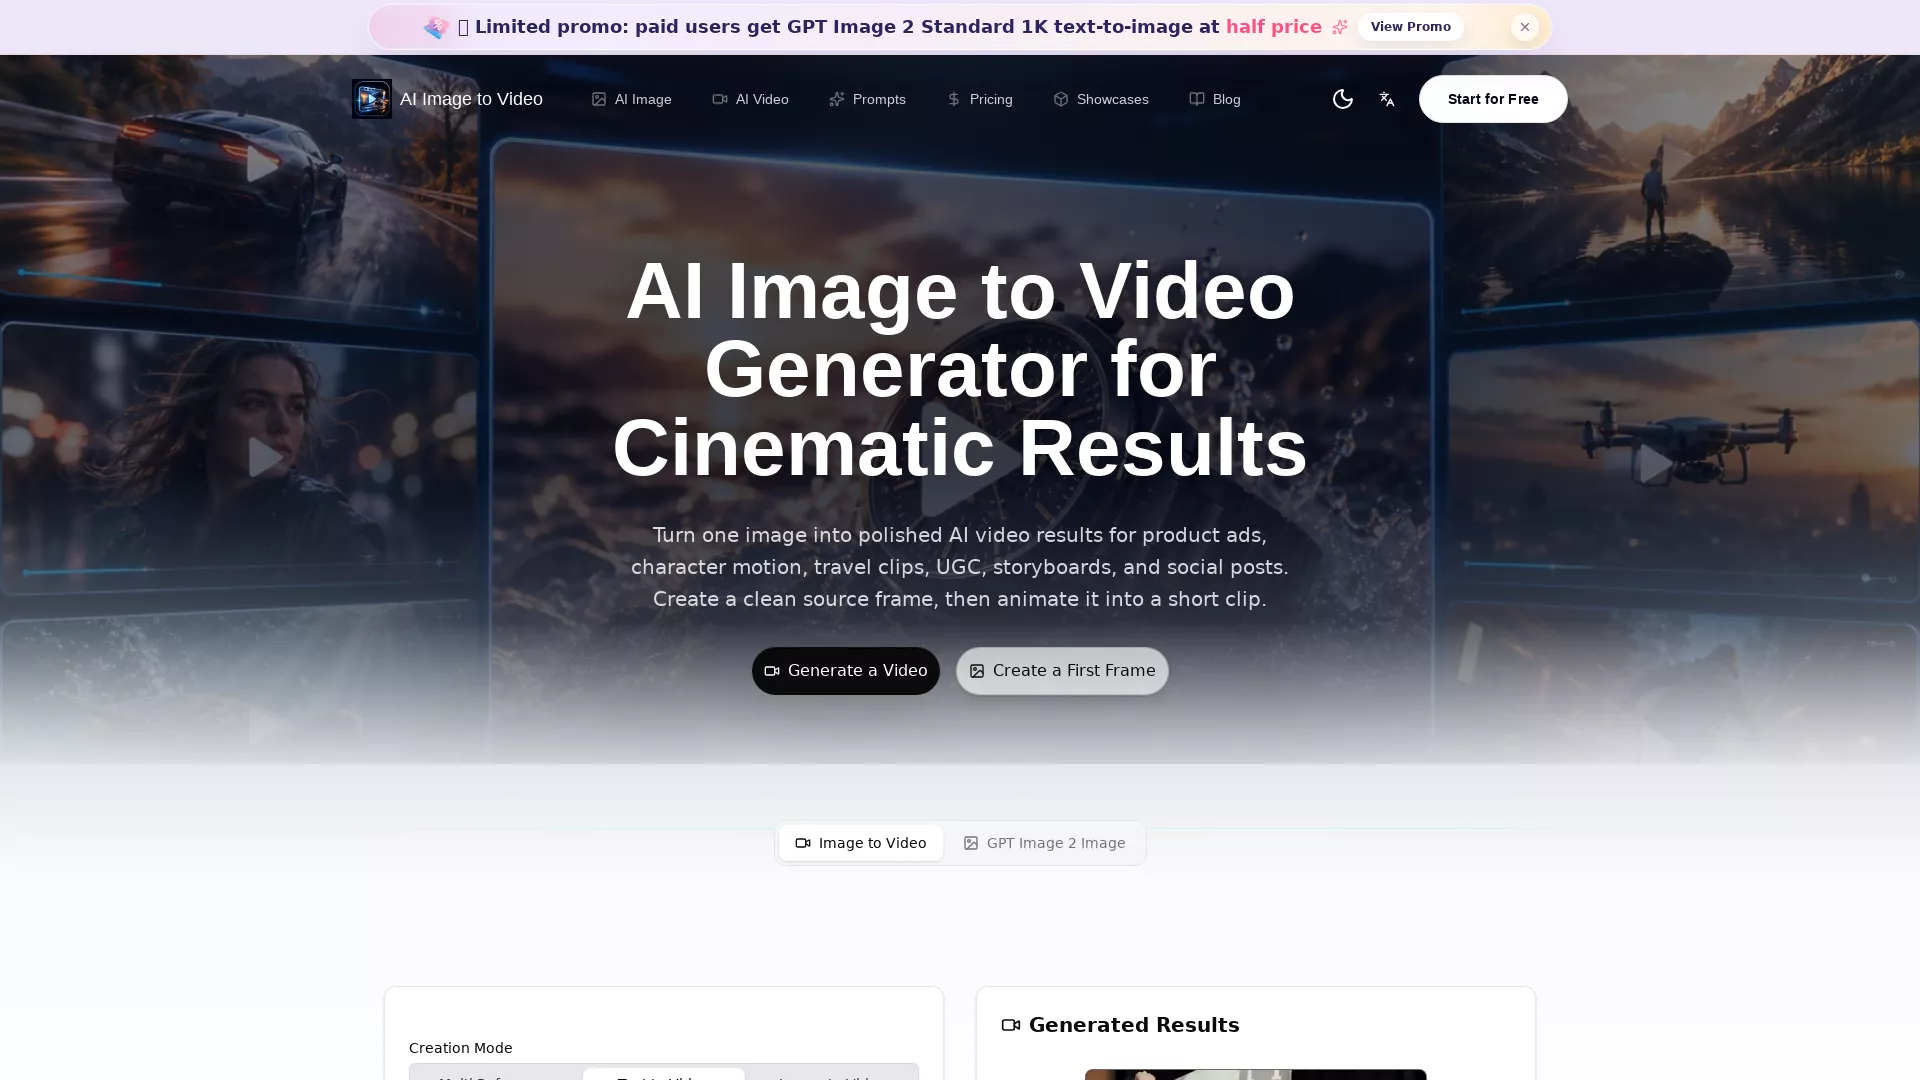Screen dimensions: 1920x1080
Task: Click the gift icon in promo banner
Action: 436,27
